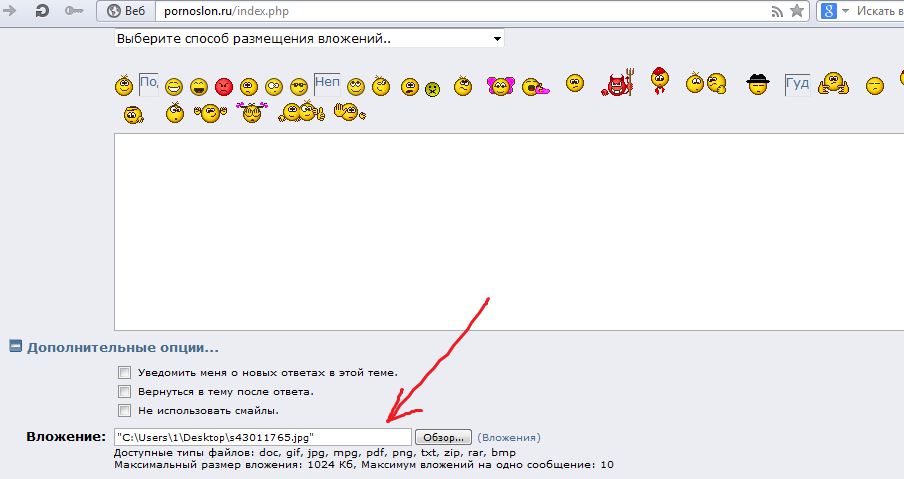This screenshot has width=904, height=479.
Task: Open the '(Вложения)' link
Action: [x=509, y=437]
